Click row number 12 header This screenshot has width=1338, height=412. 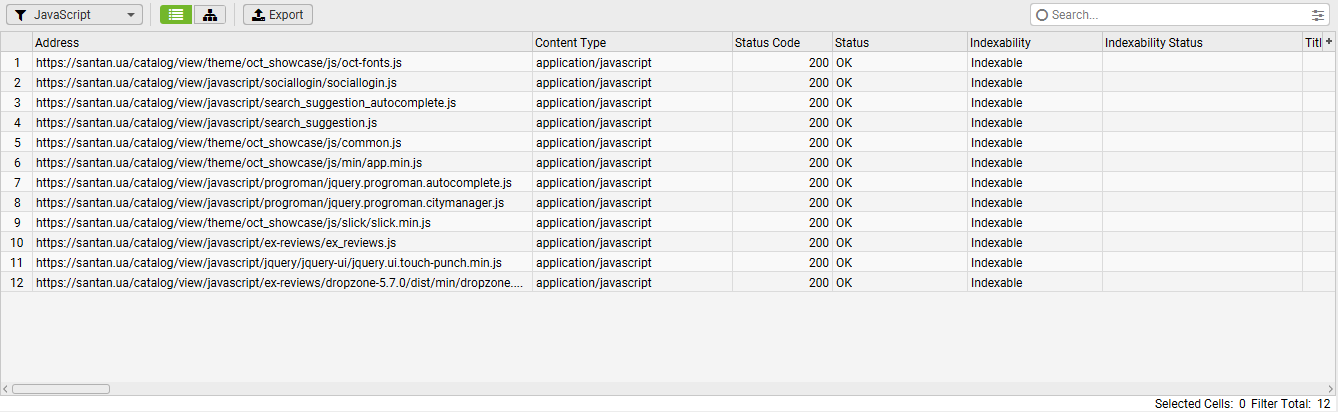(16, 282)
